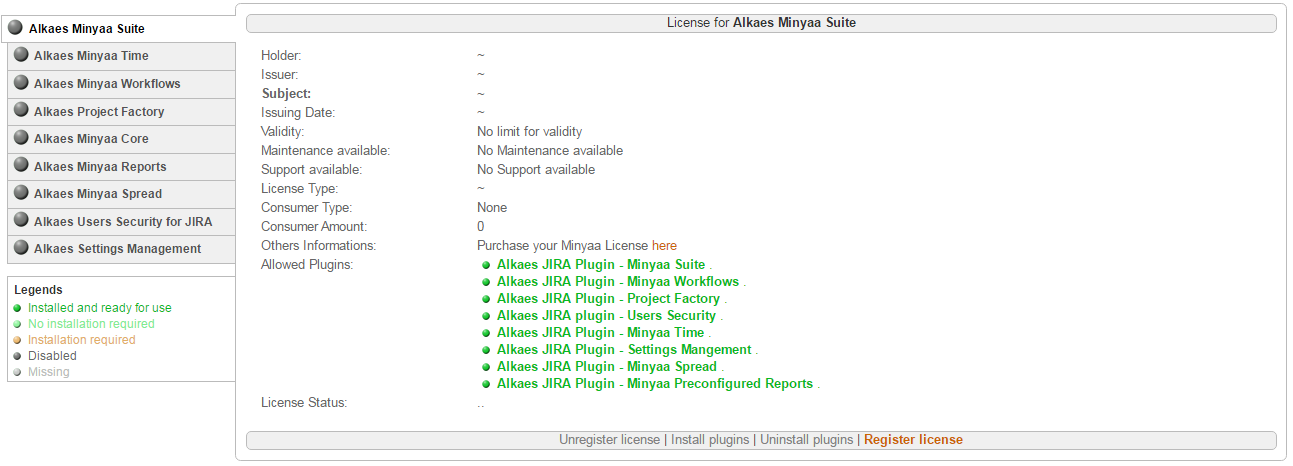Switch to Alkaes Minyaa Workflows tab
Viewport: 1293px width, 466px height.
tap(122, 84)
